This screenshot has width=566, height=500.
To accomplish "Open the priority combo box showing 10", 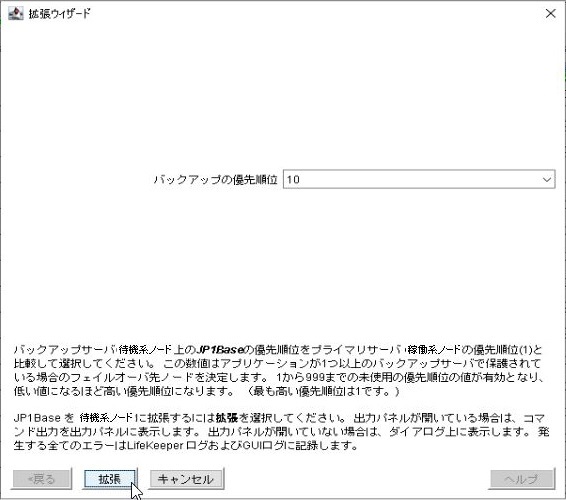I will [x=419, y=179].
